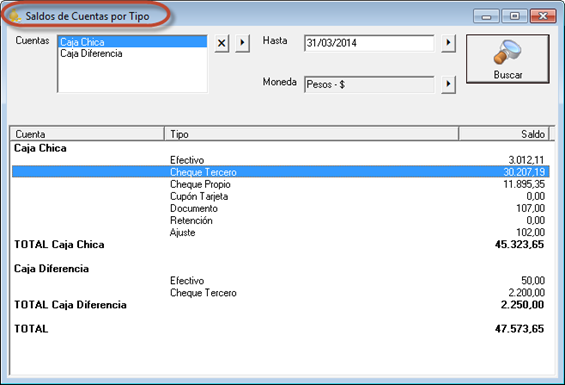Open the Moneda selector arrow
Viewport: 565px width, 385px height.
448,85
